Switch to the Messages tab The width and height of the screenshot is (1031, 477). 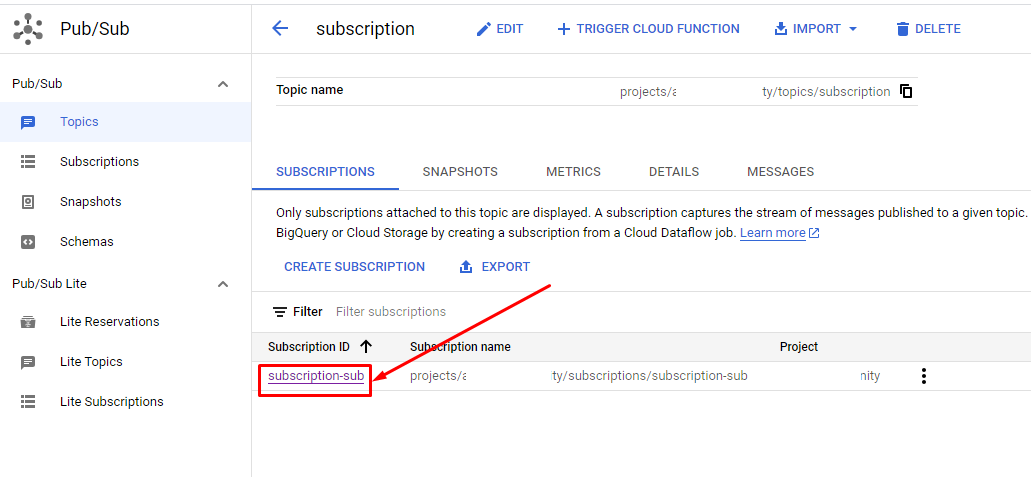(x=780, y=172)
